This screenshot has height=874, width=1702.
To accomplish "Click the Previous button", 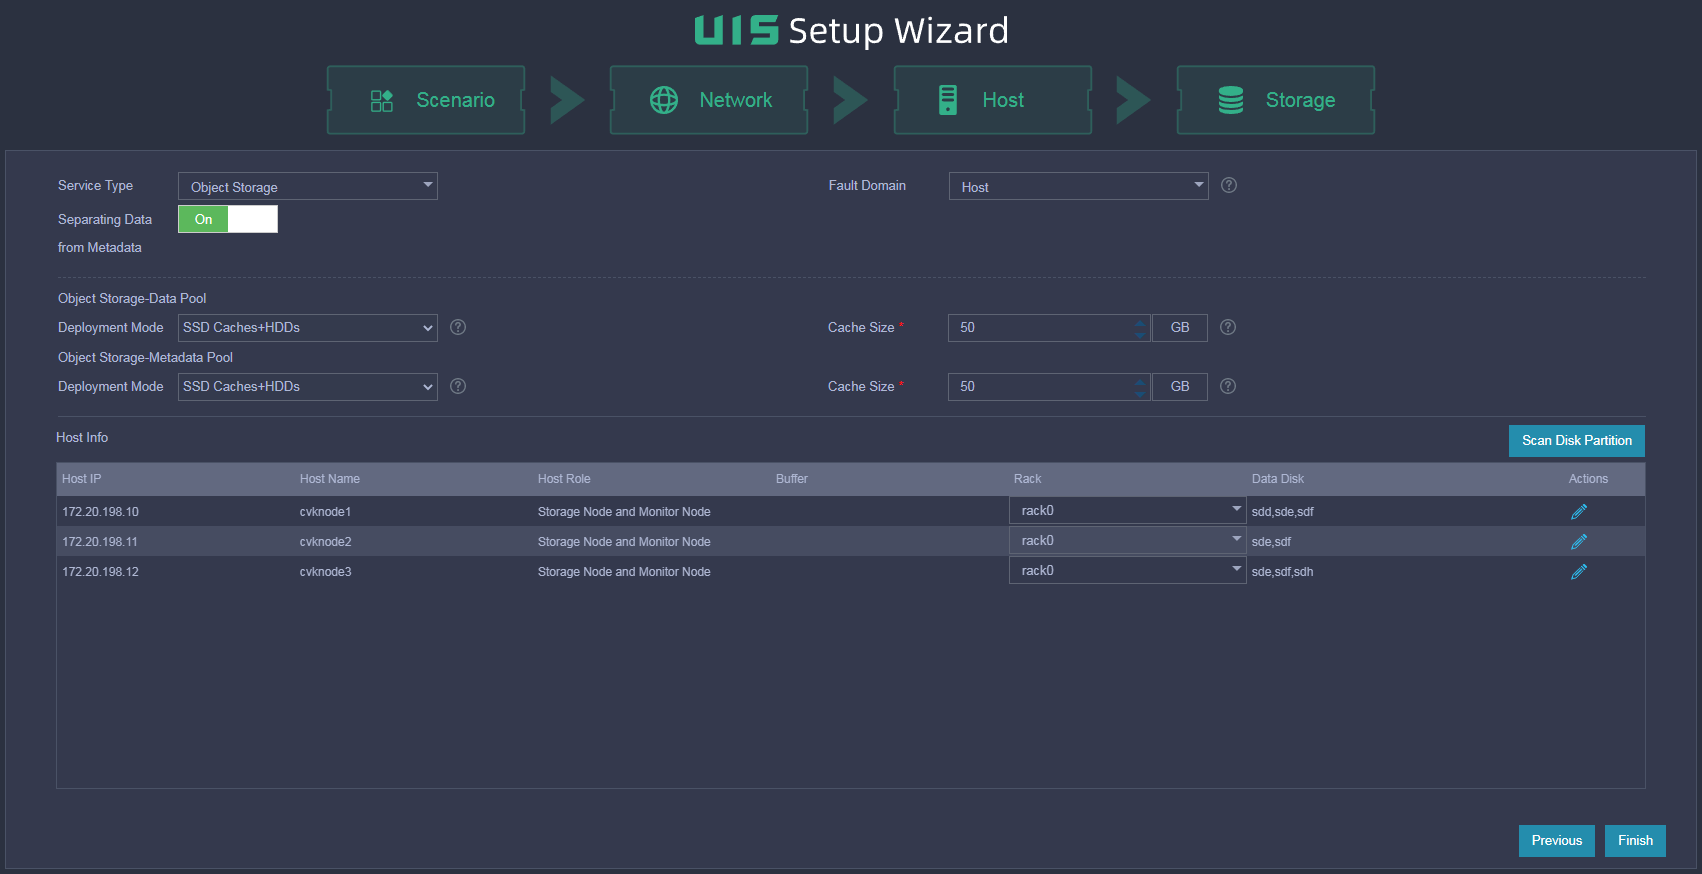I will coord(1557,841).
